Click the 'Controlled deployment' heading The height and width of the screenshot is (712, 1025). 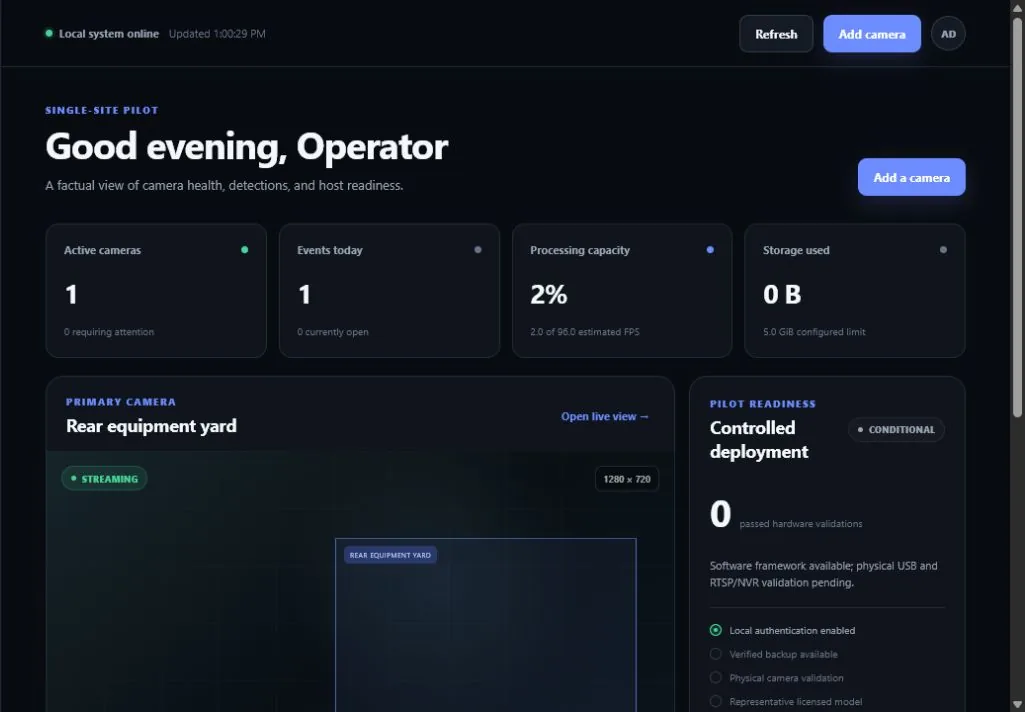tap(759, 440)
